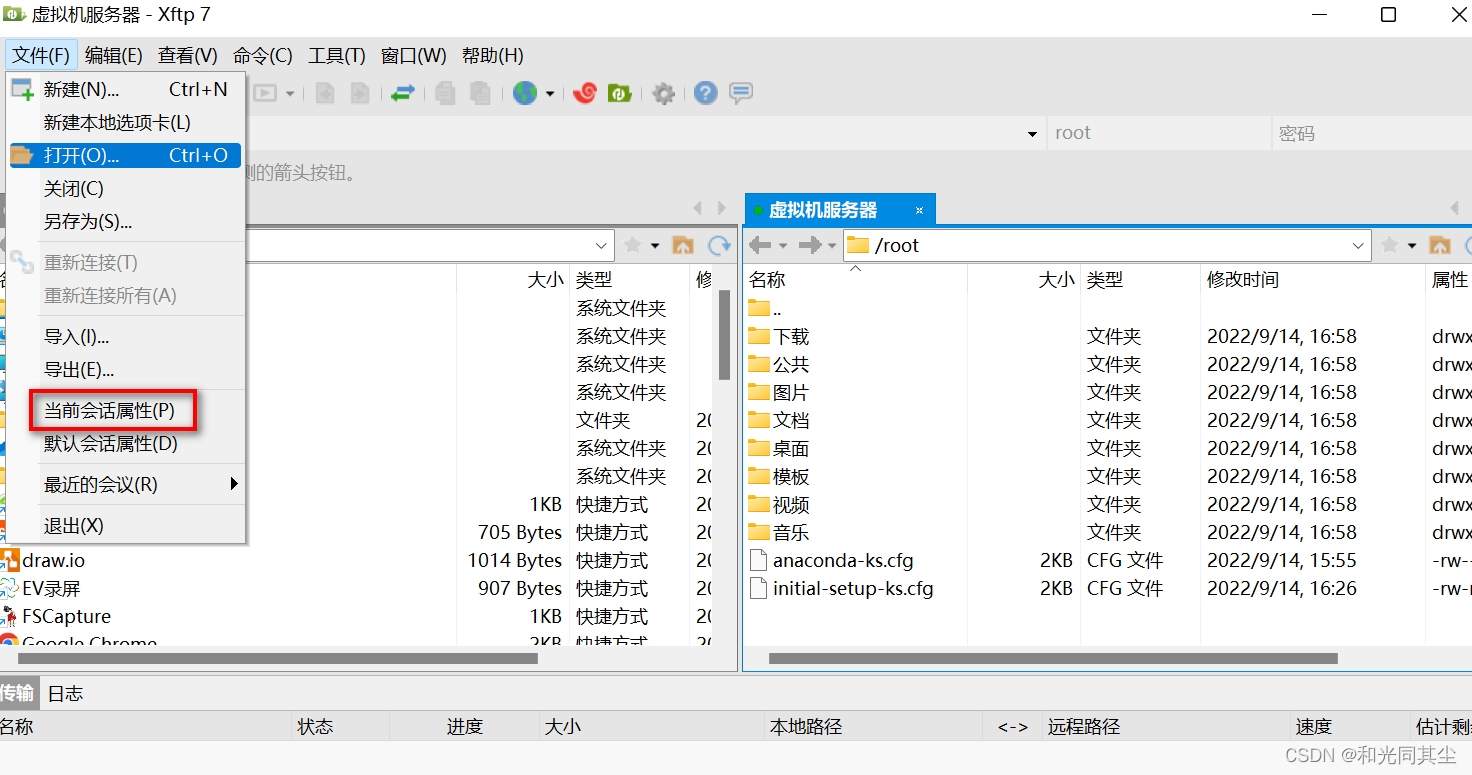Choose 另存为(S)... menu entry

[x=126, y=221]
